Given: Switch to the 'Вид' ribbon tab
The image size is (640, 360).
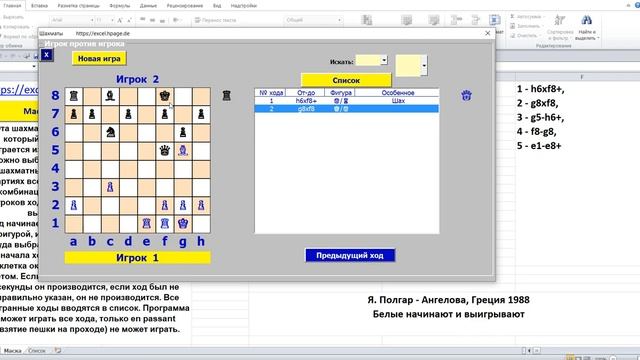Looking at the screenshot, I should (217, 6).
